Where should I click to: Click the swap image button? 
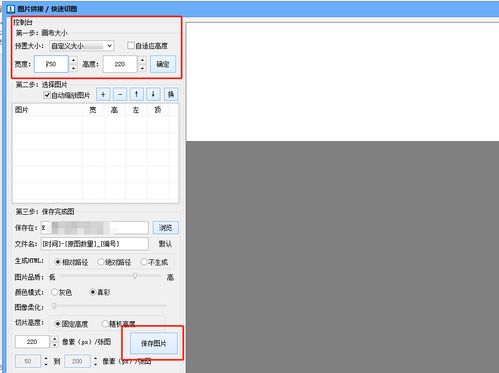tap(171, 94)
